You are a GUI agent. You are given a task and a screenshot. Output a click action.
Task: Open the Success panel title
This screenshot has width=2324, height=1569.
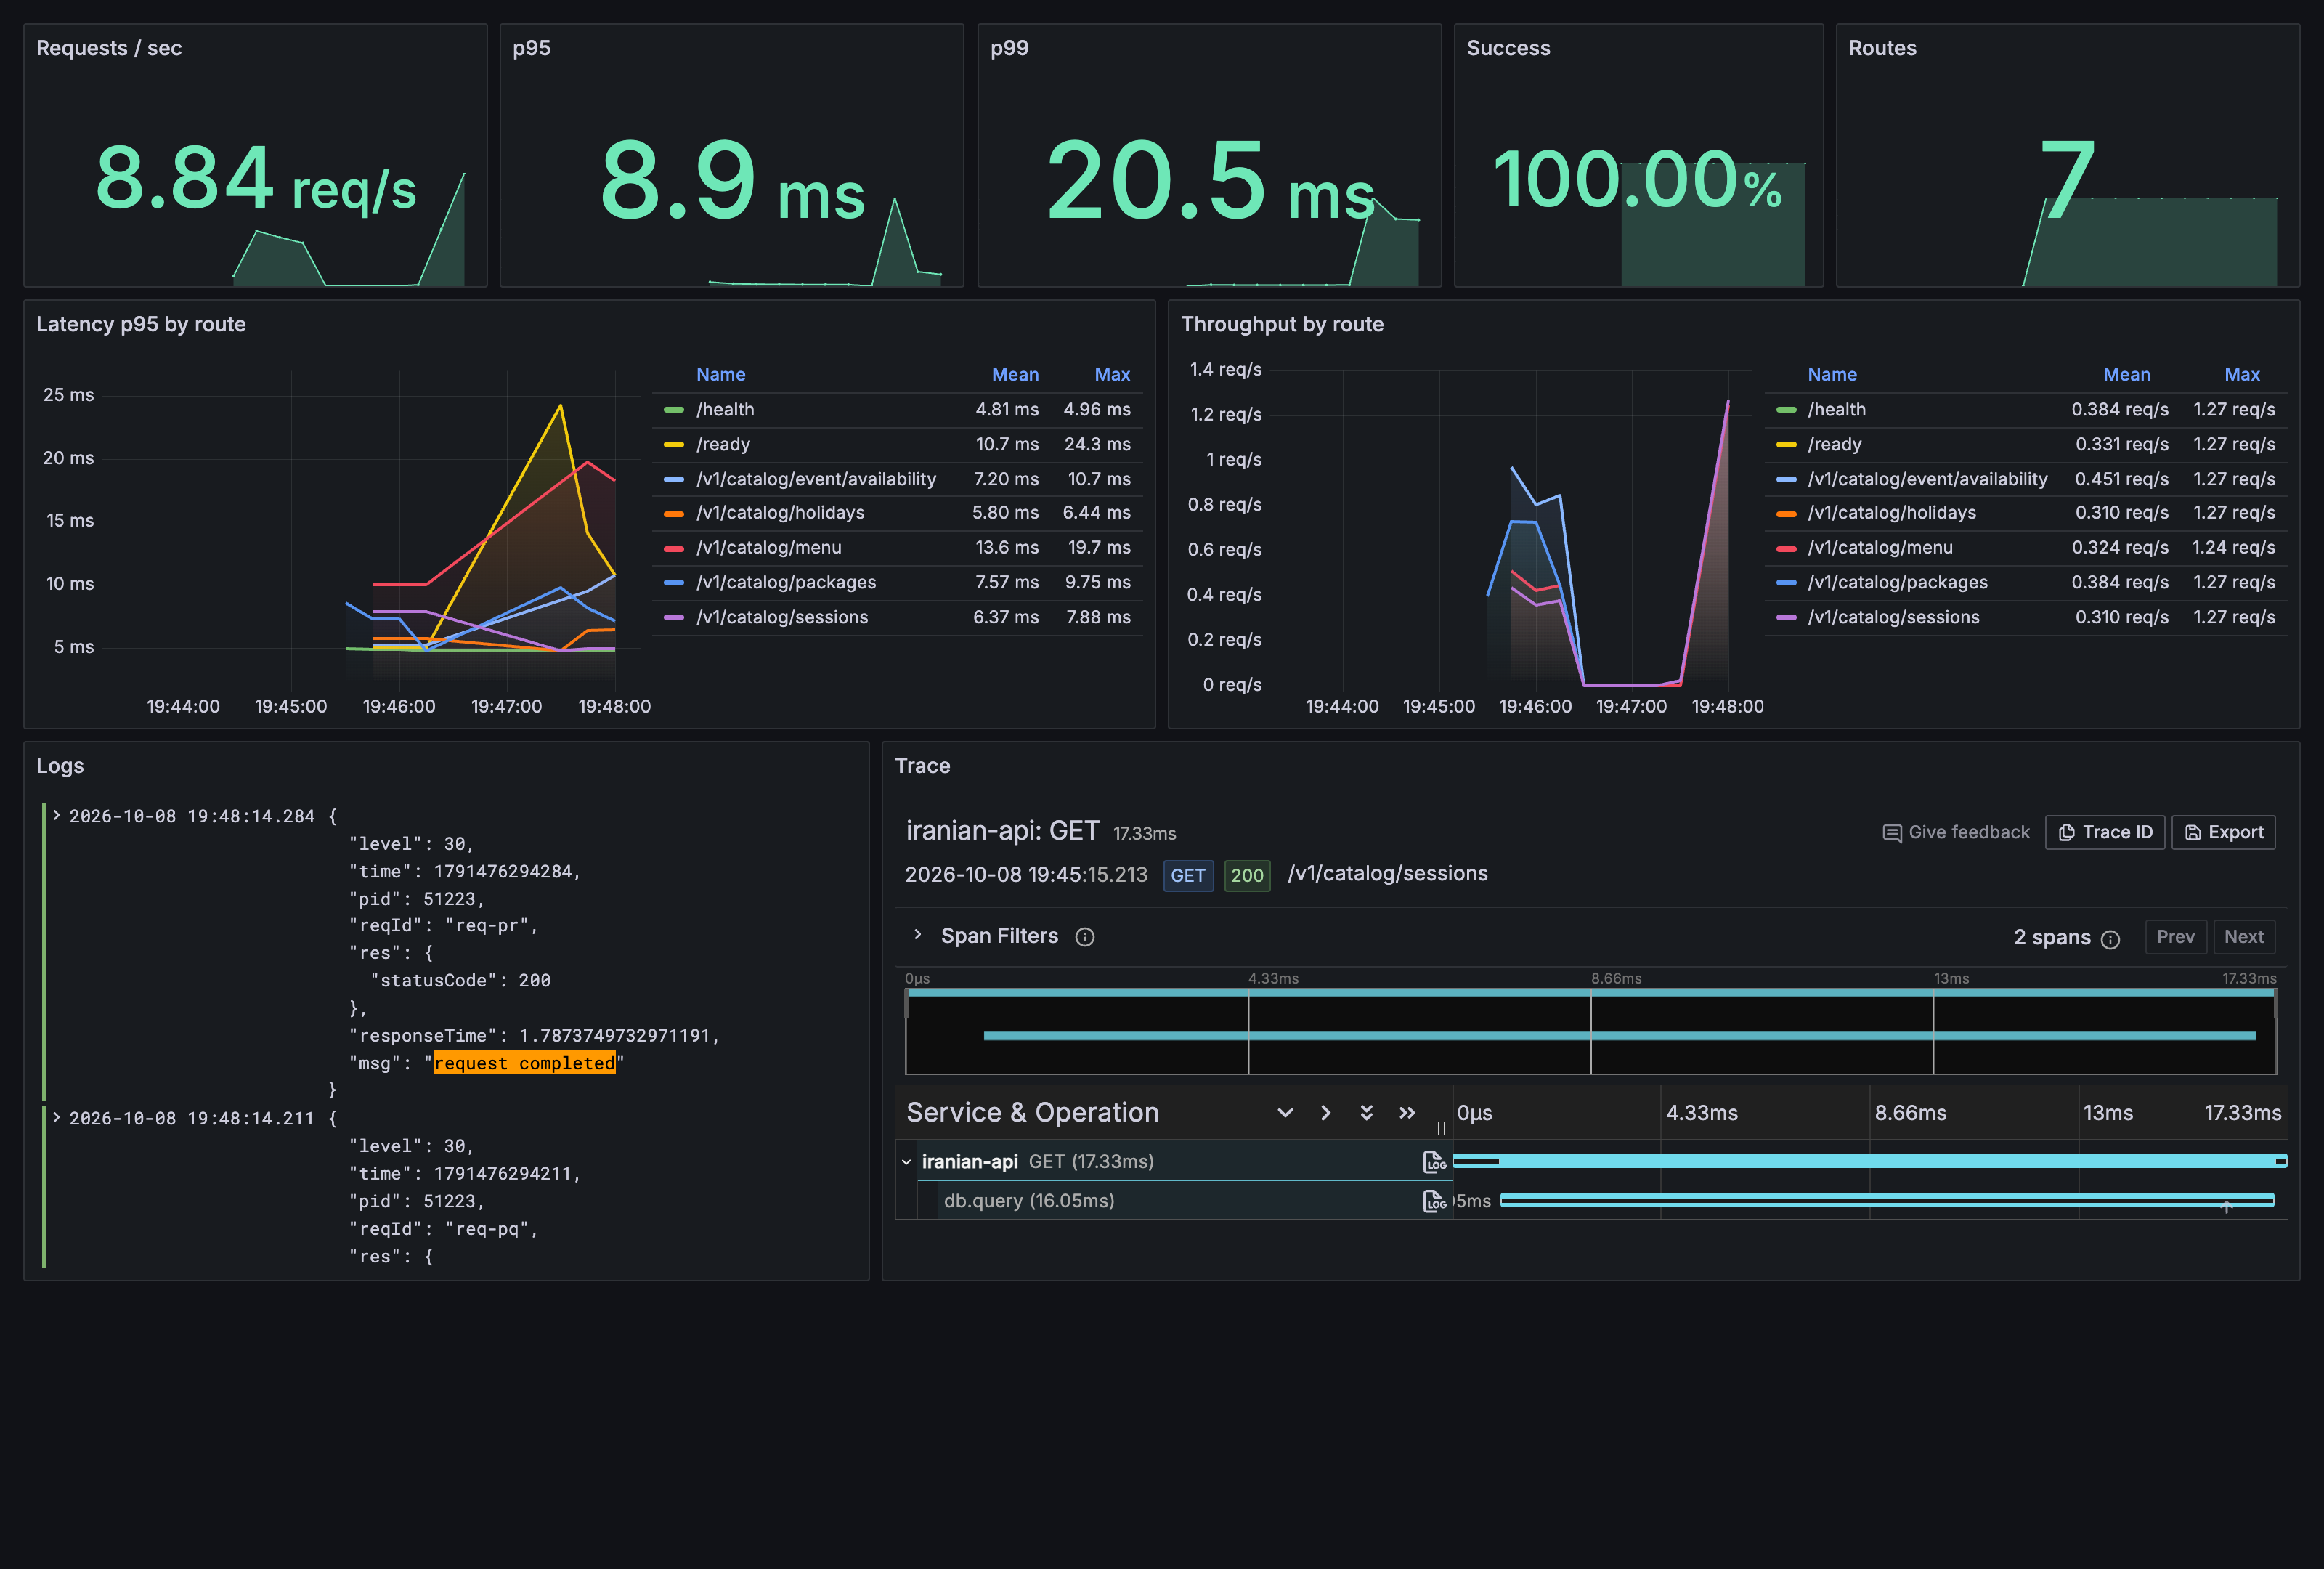1508,48
